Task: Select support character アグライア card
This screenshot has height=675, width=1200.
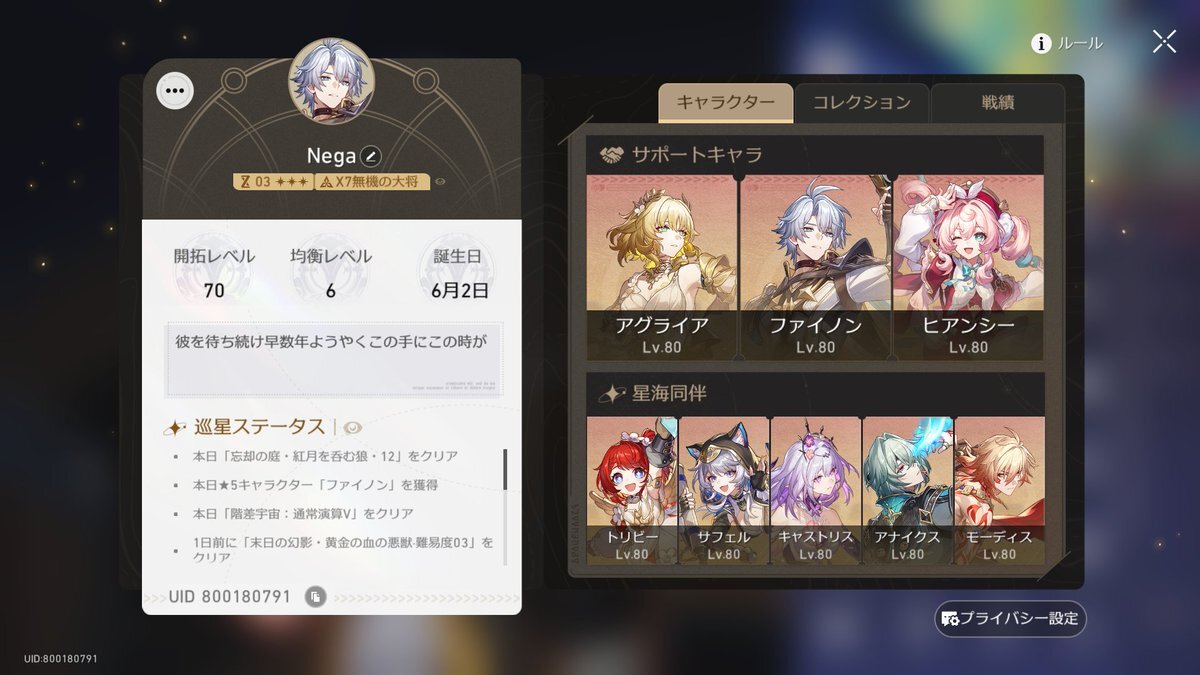Action: click(x=662, y=267)
